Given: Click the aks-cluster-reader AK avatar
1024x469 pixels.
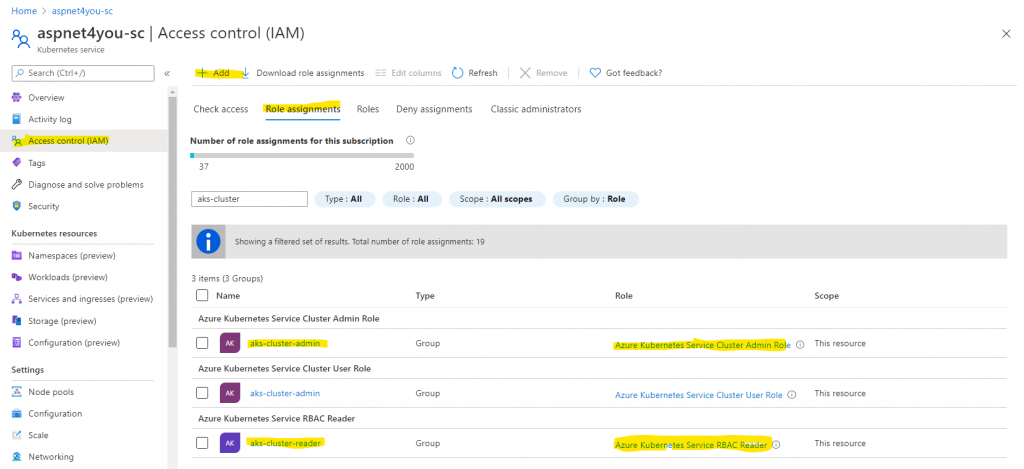Looking at the screenshot, I should click(230, 443).
